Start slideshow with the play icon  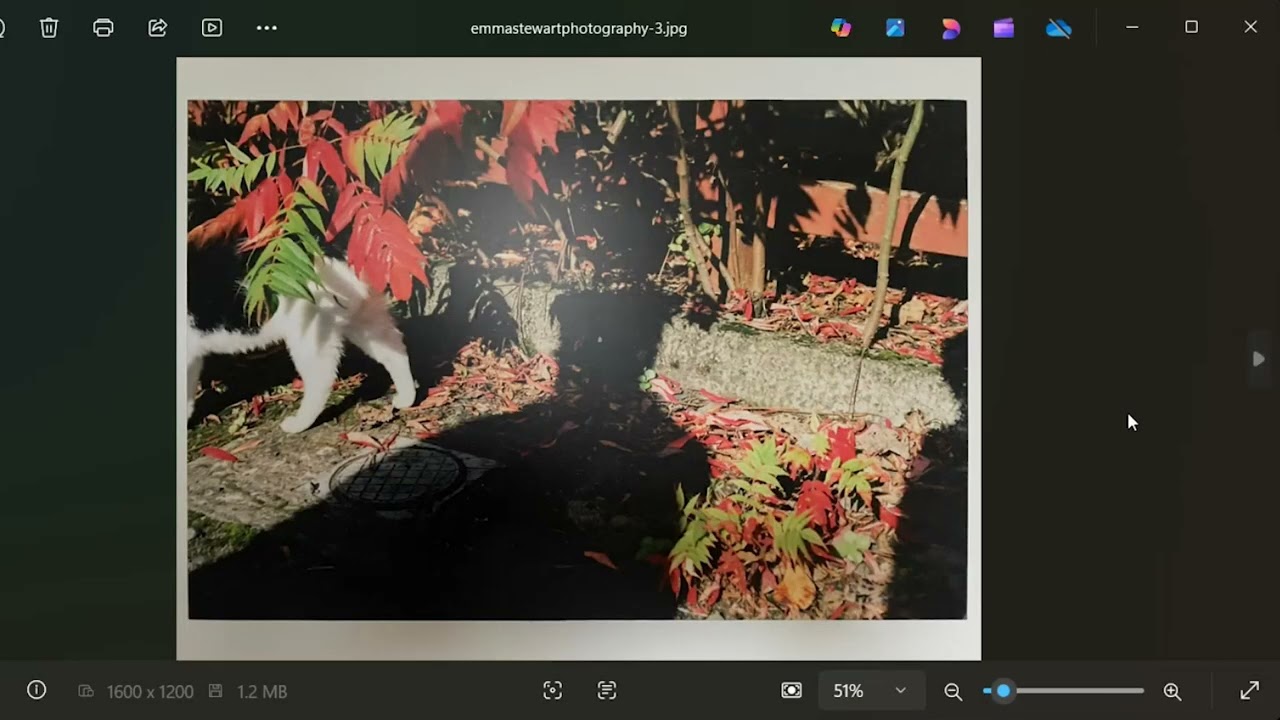click(x=212, y=28)
